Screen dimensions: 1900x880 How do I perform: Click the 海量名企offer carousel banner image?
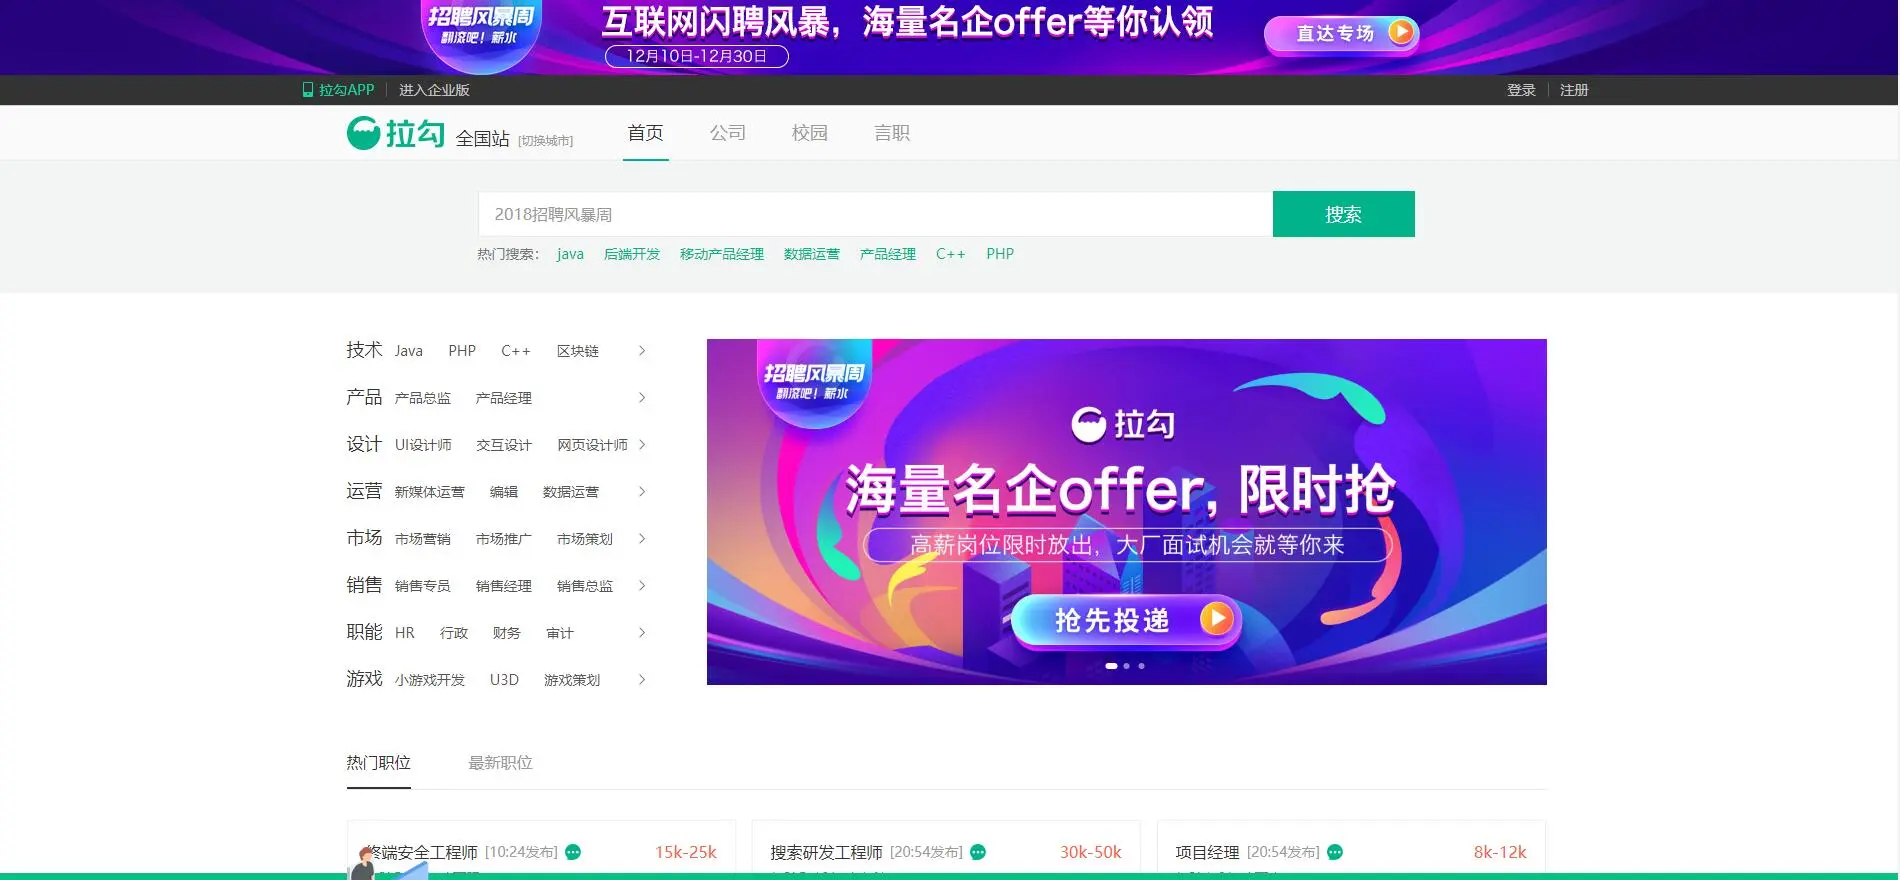(1127, 512)
